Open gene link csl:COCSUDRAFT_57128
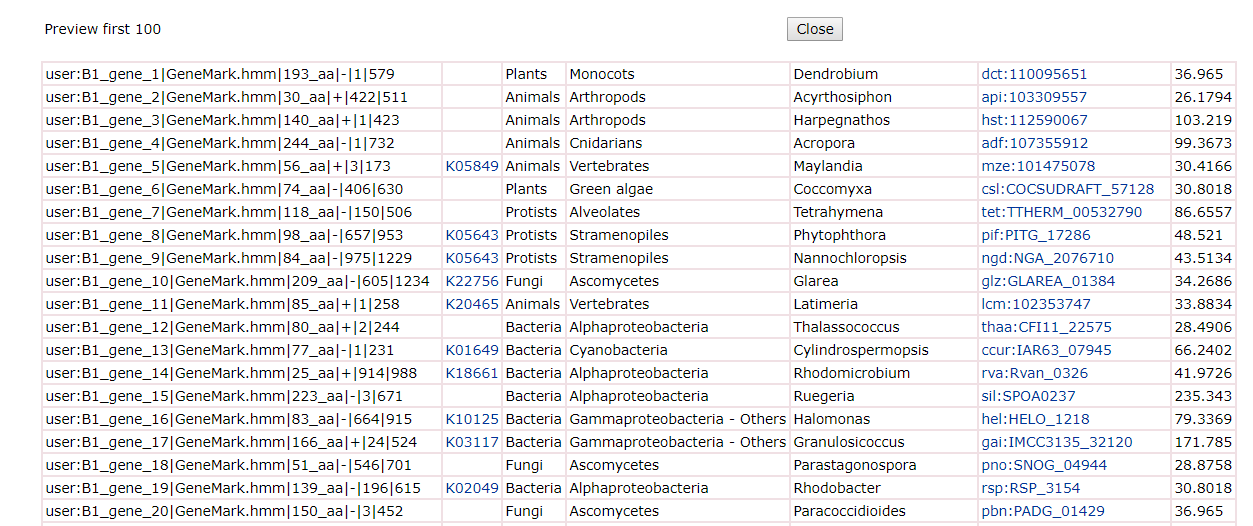 click(1068, 189)
